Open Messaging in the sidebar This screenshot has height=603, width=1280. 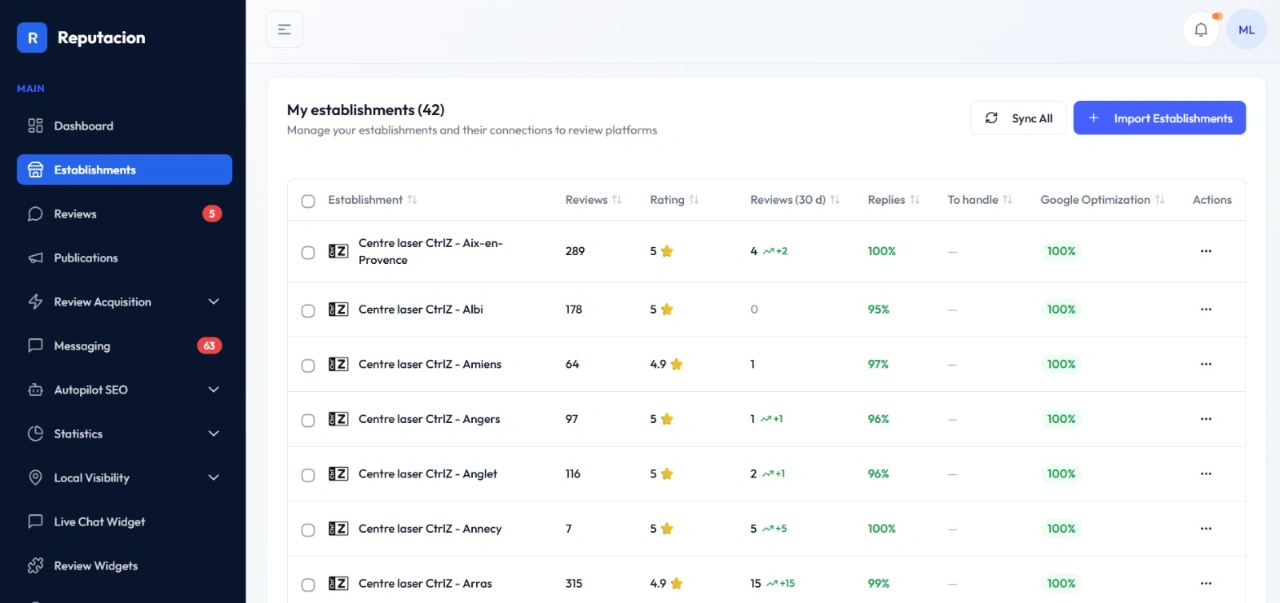(x=124, y=346)
